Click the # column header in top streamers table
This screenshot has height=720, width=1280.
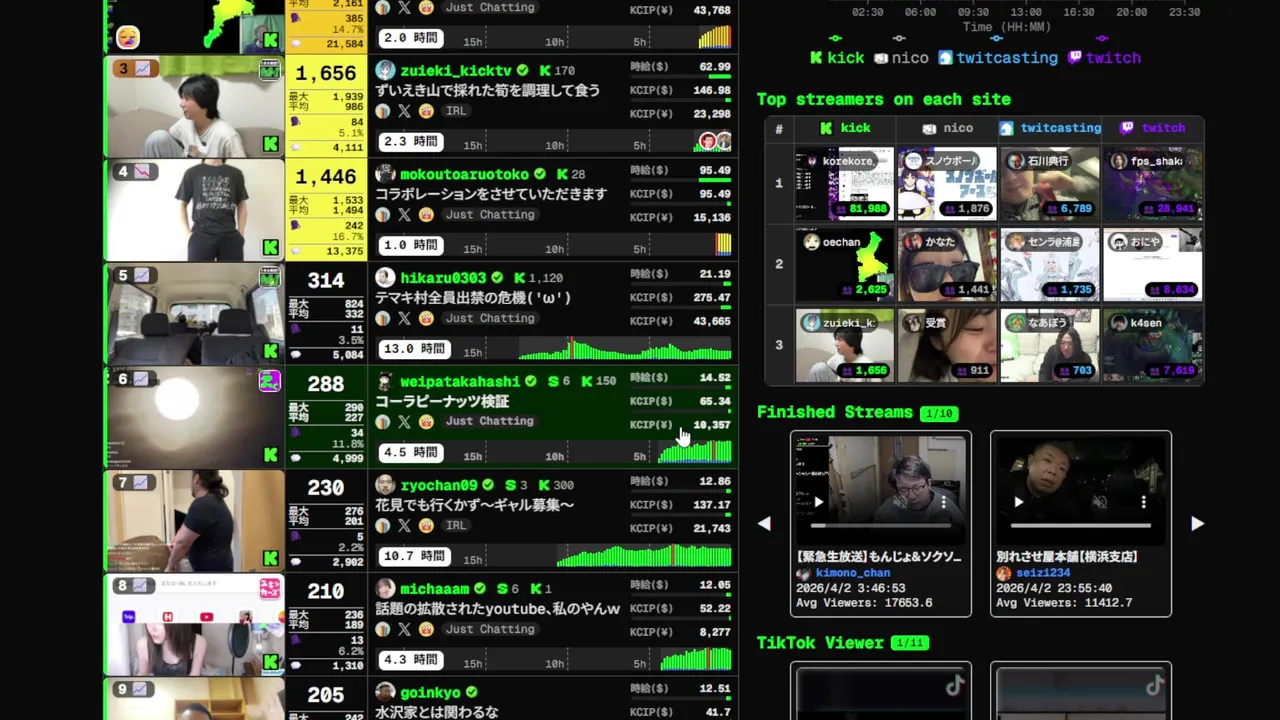[779, 129]
